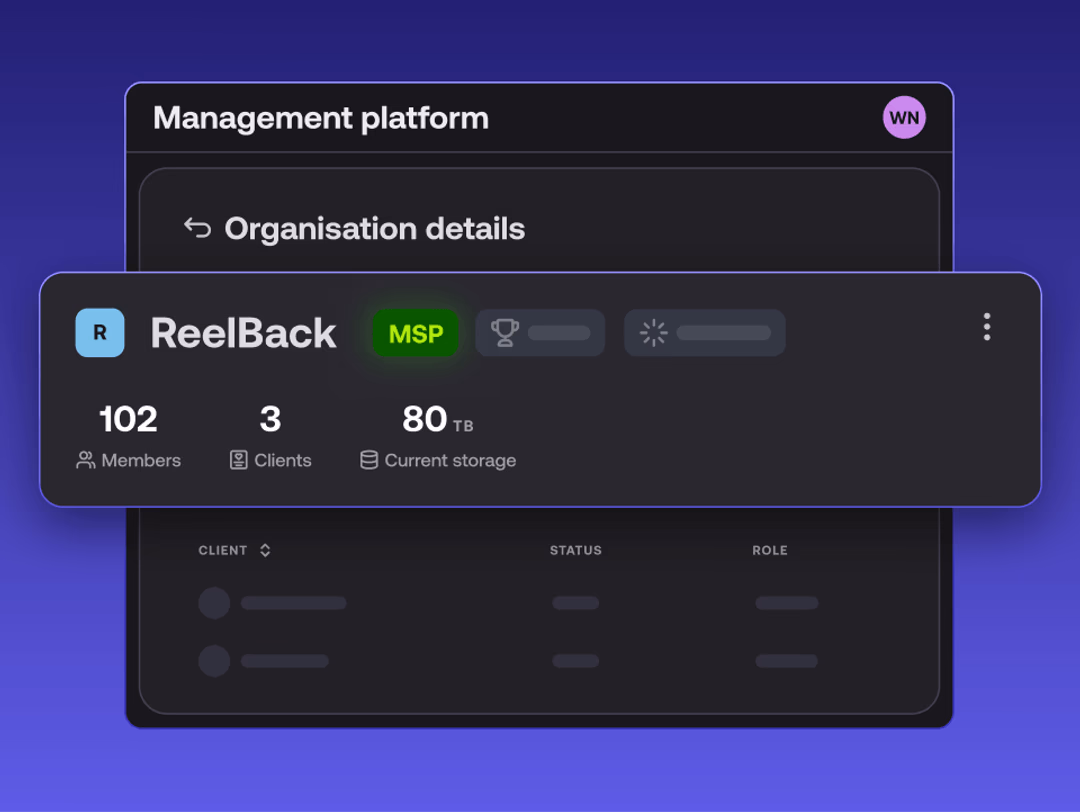Viewport: 1080px width, 812px height.
Task: Click the ReelBack organisation name
Action: 243,333
